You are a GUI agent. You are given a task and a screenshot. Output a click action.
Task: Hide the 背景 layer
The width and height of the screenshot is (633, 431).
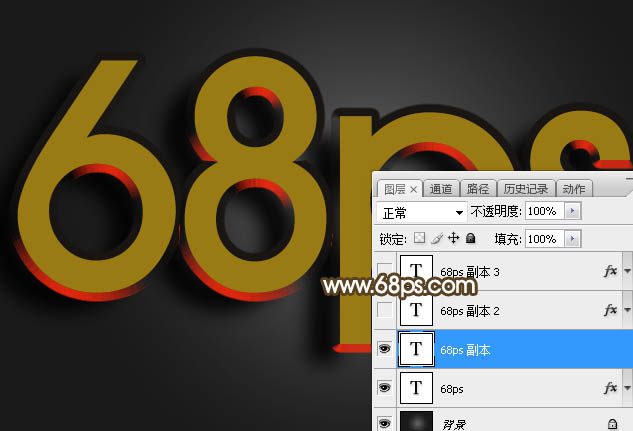click(x=384, y=423)
